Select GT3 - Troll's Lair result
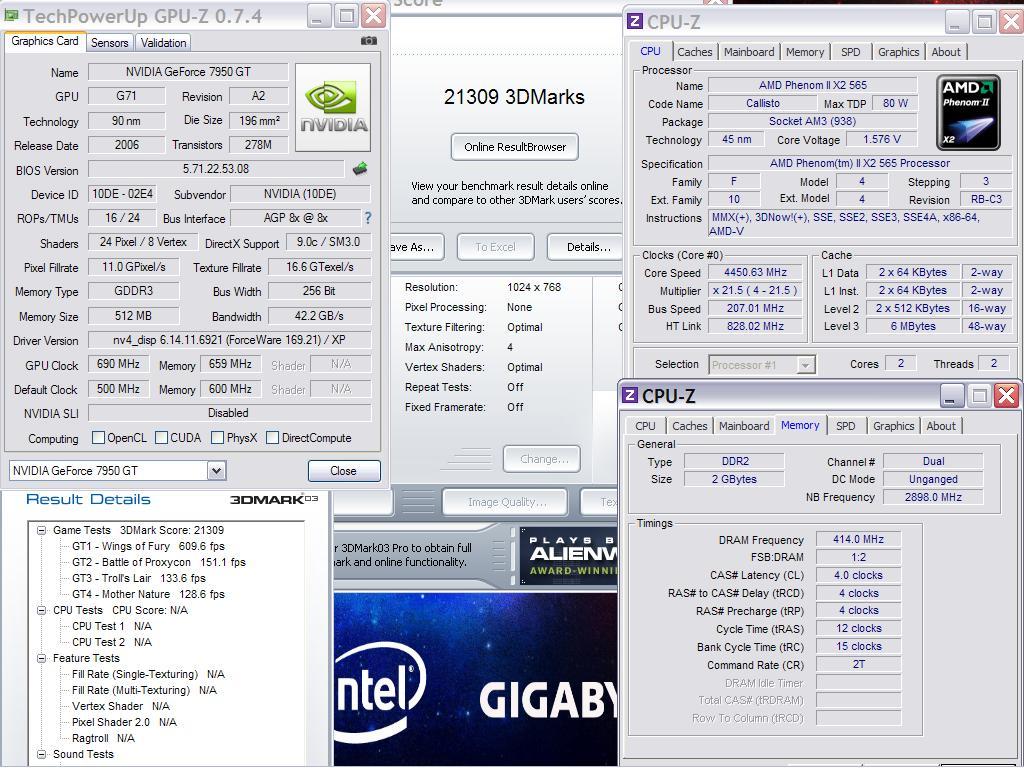The width and height of the screenshot is (1024, 768). (138, 578)
